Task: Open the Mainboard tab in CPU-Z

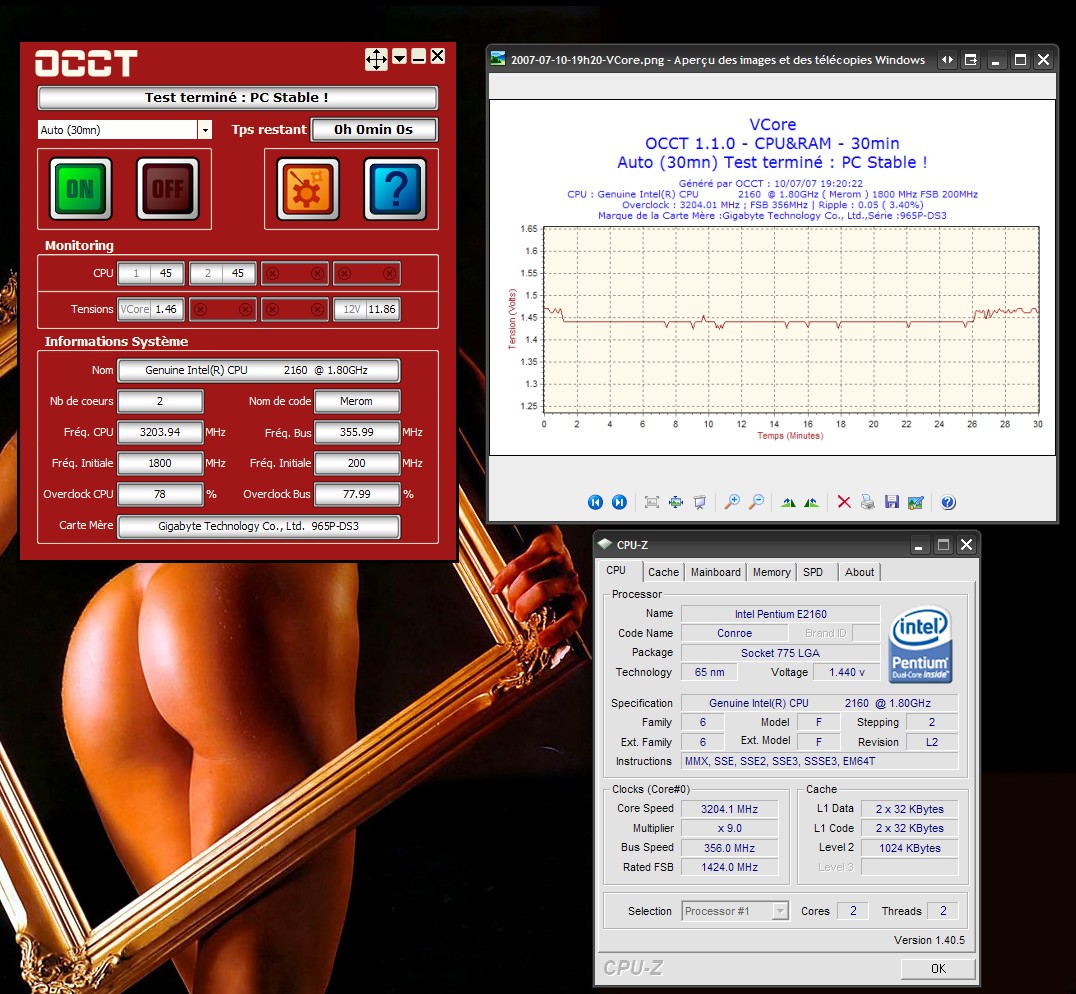Action: [x=716, y=572]
